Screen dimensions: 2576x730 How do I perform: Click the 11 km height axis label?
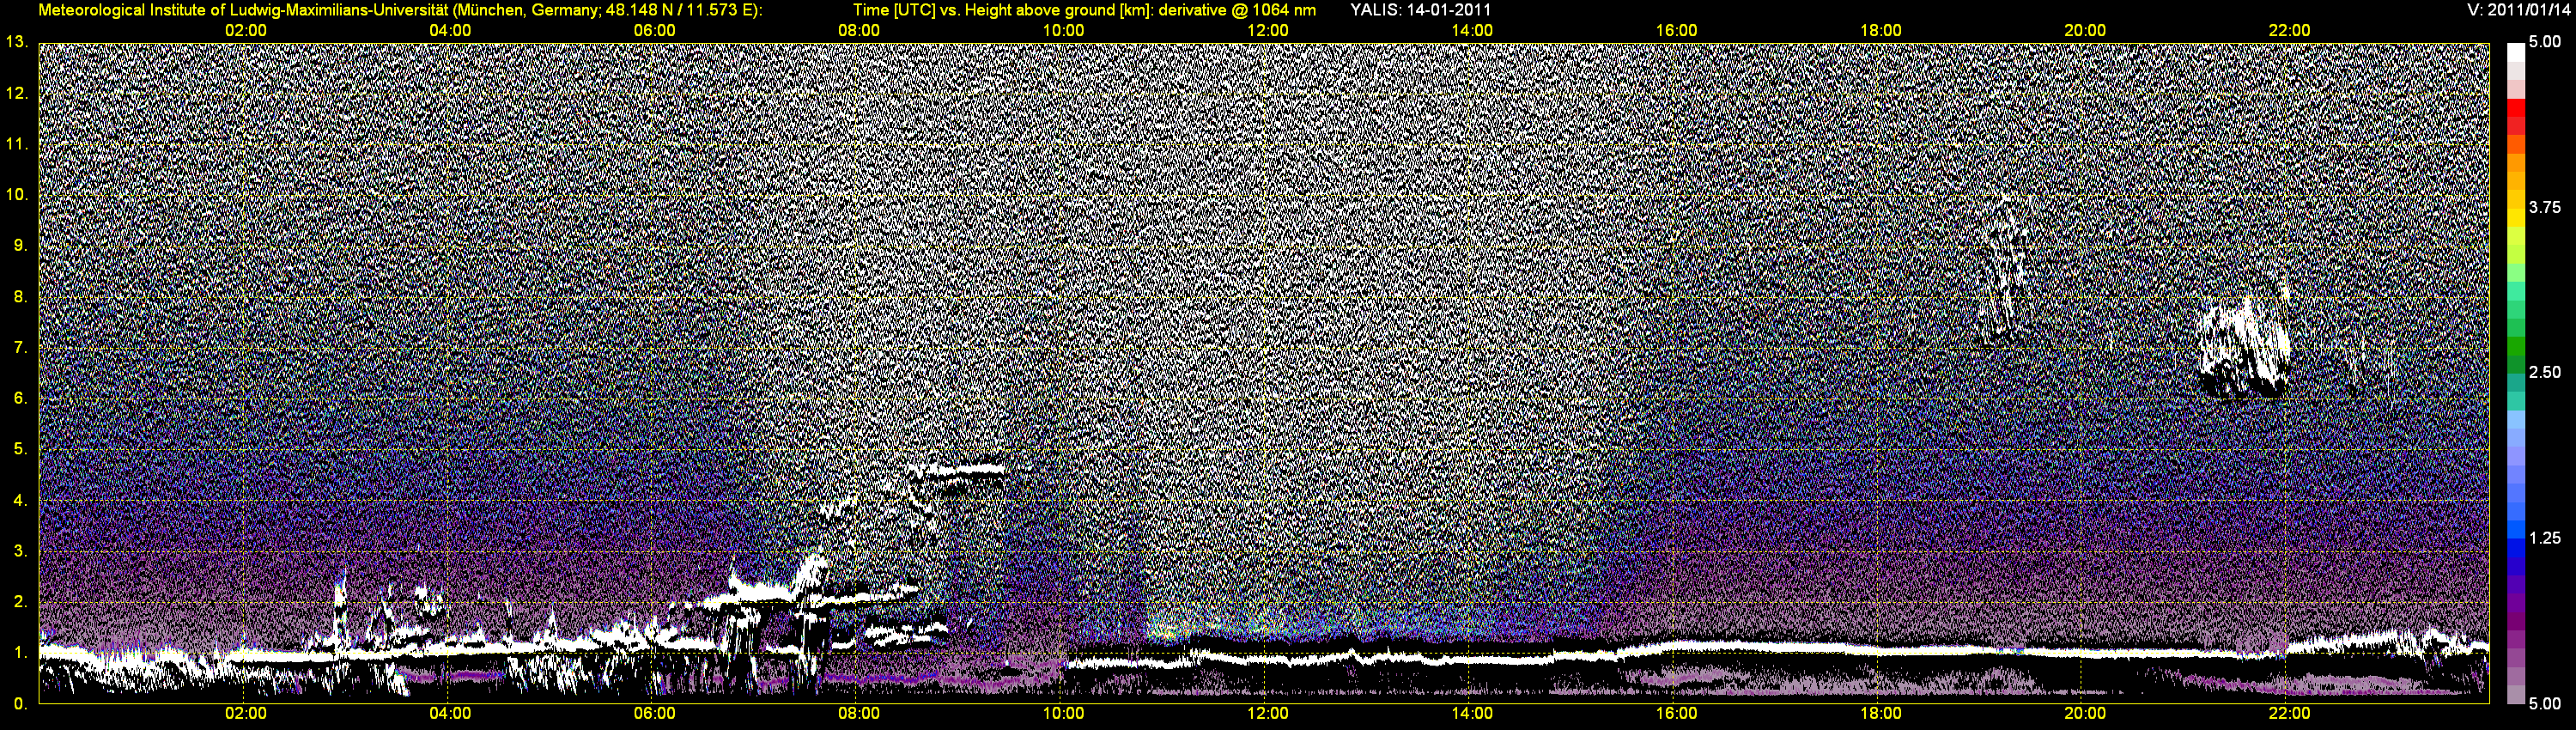(17, 144)
